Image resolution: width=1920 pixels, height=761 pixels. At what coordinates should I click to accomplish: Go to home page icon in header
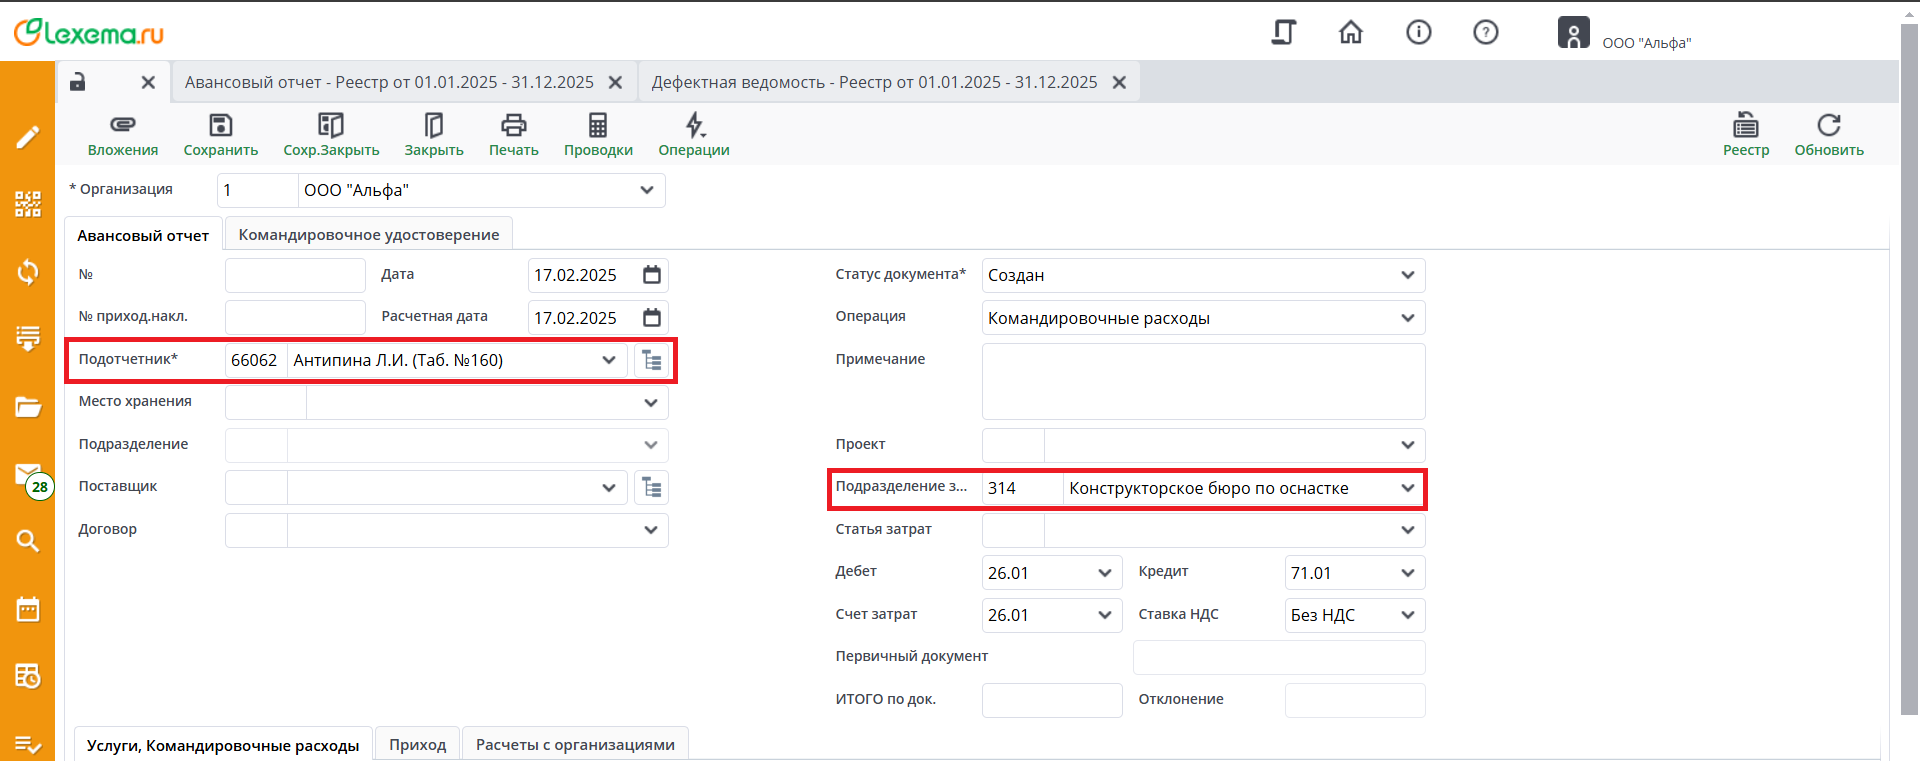pos(1350,33)
